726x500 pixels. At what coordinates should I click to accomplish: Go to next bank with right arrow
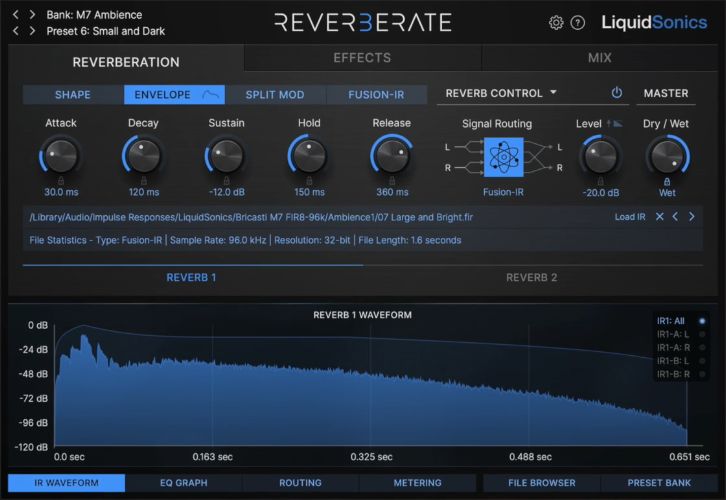(x=32, y=14)
